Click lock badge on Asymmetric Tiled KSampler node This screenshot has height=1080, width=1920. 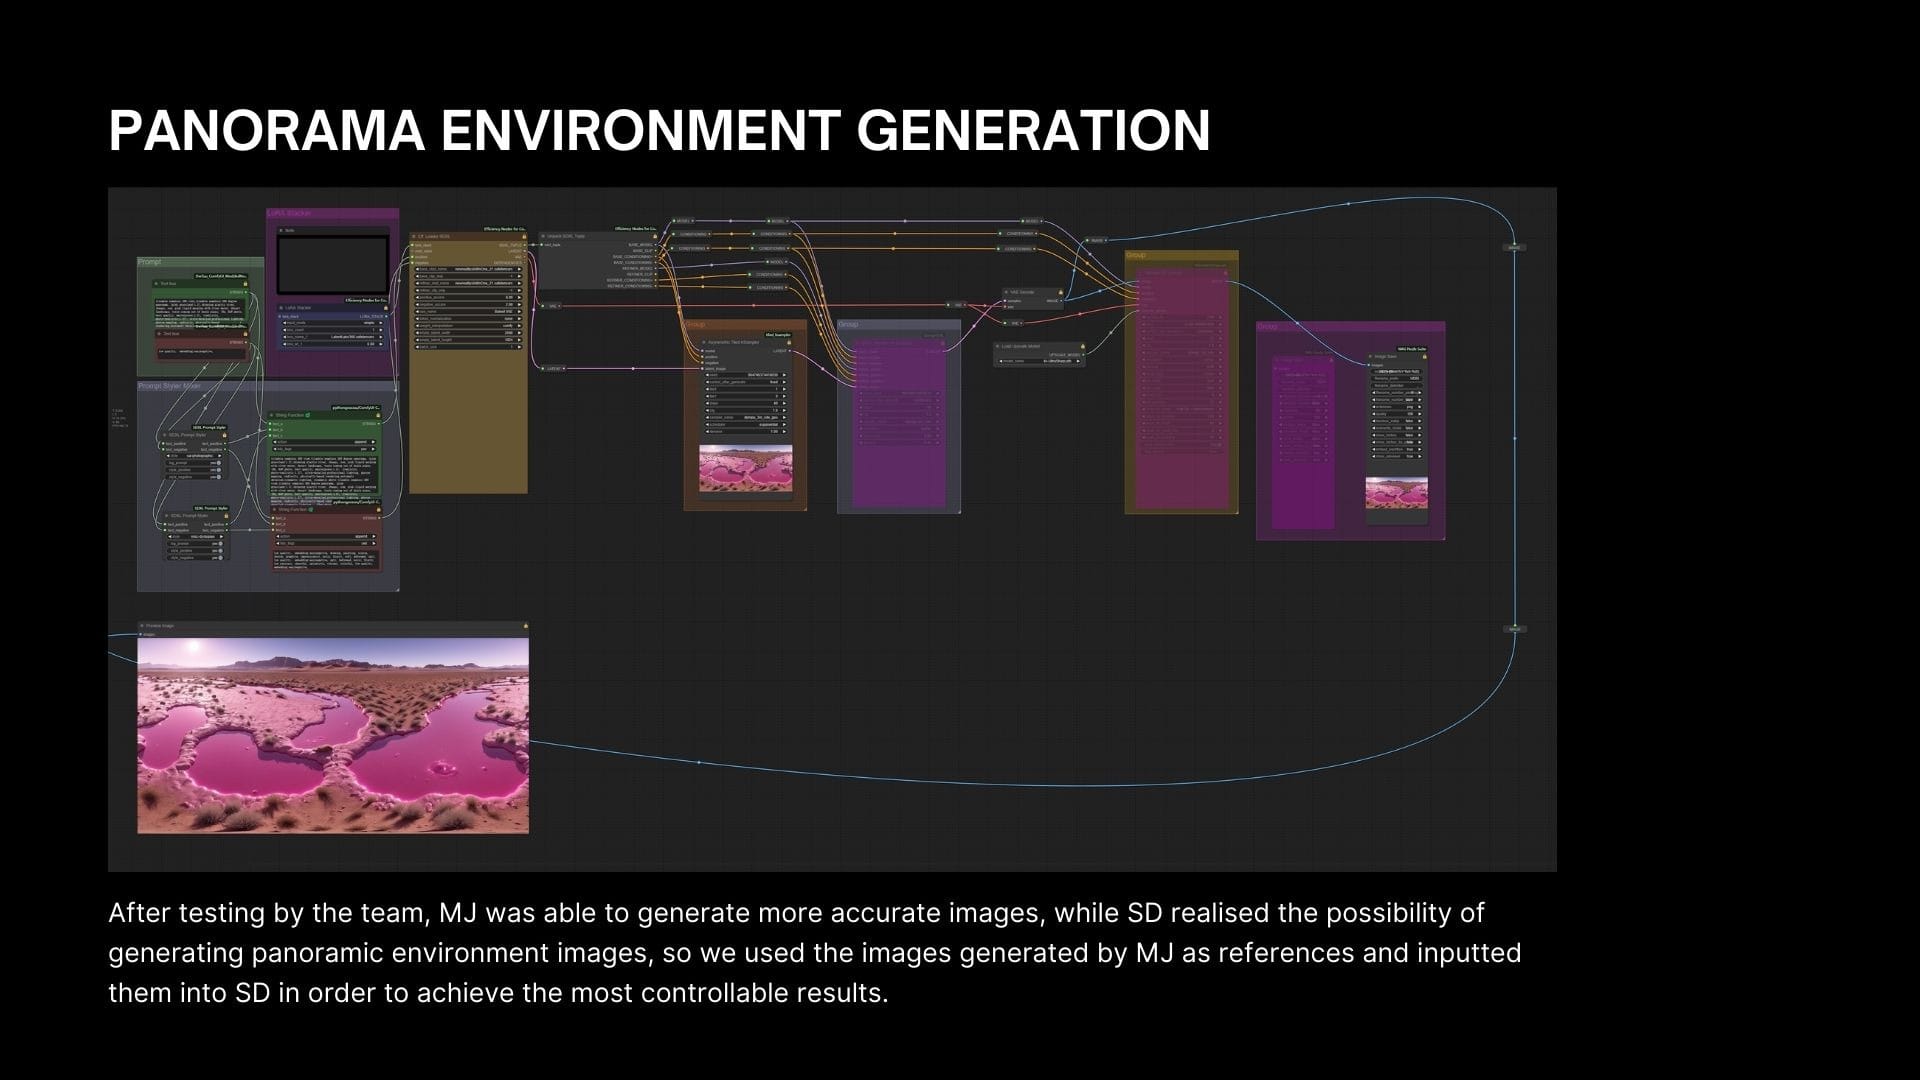[x=789, y=342]
